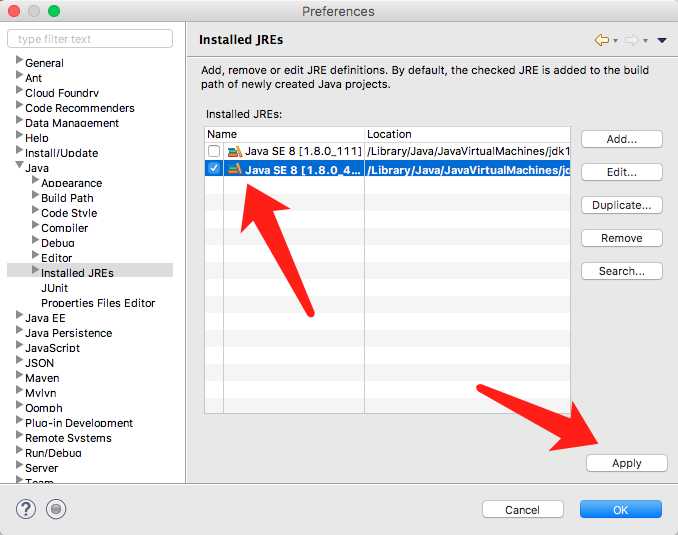Image resolution: width=678 pixels, height=535 pixels.
Task: Check the Java SE 8 [1.8.0_111] checkbox
Action: point(214,151)
